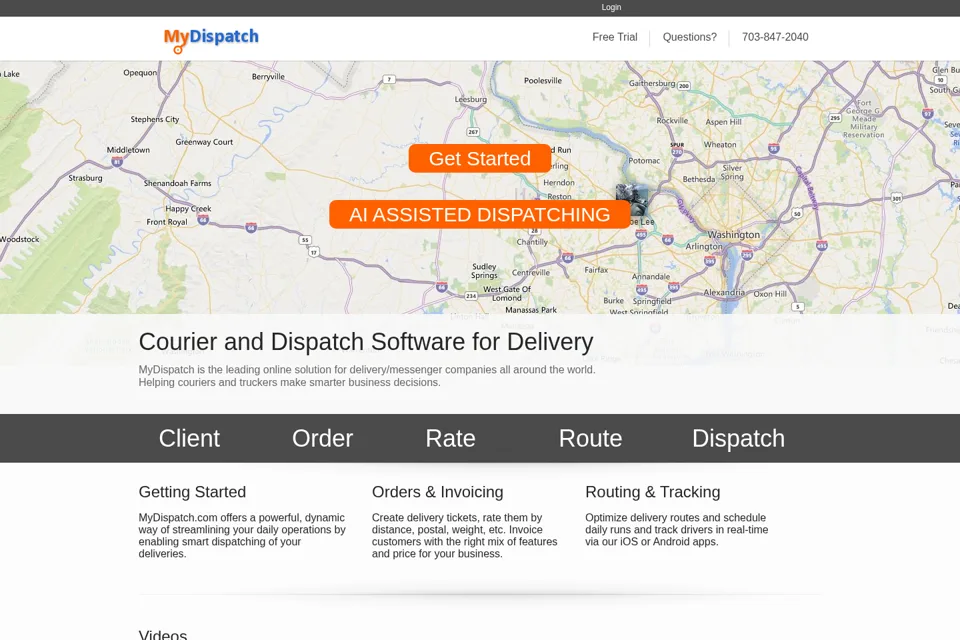Click the Get Started button
Screen dimensions: 960x640
(x=480, y=159)
